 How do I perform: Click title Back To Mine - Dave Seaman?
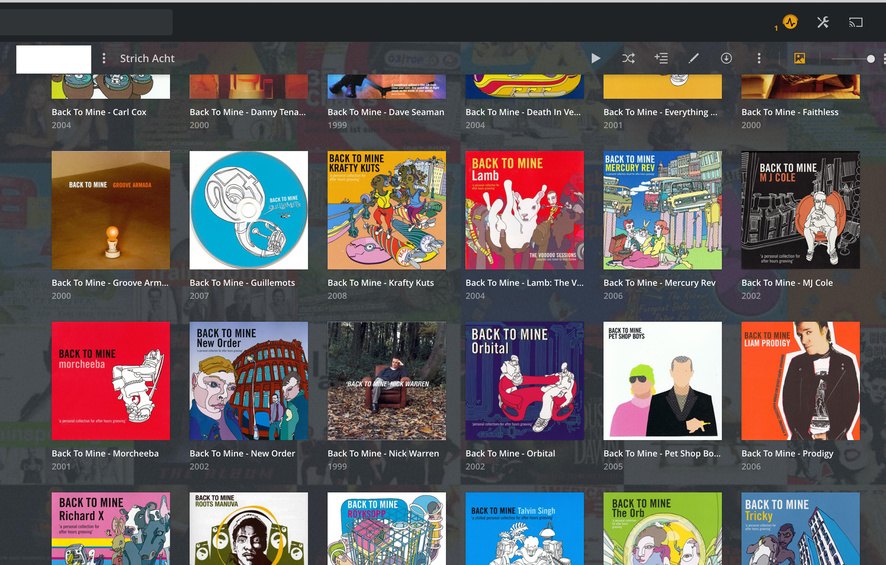tap(386, 112)
